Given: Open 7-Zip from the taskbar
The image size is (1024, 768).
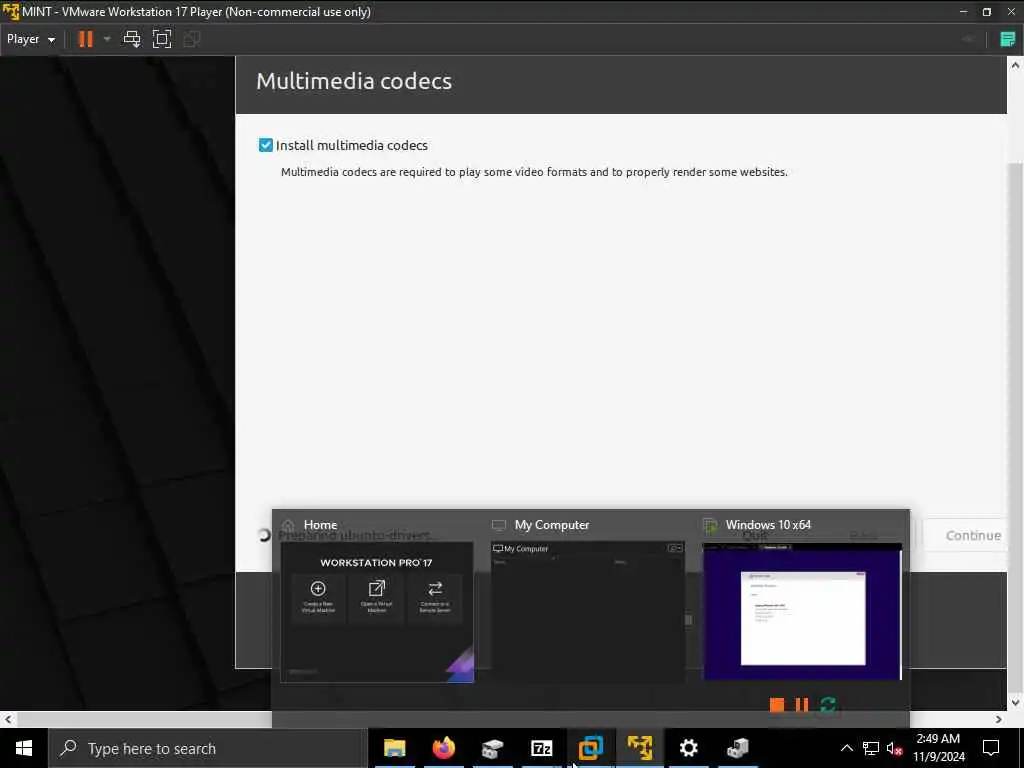Looking at the screenshot, I should [541, 748].
